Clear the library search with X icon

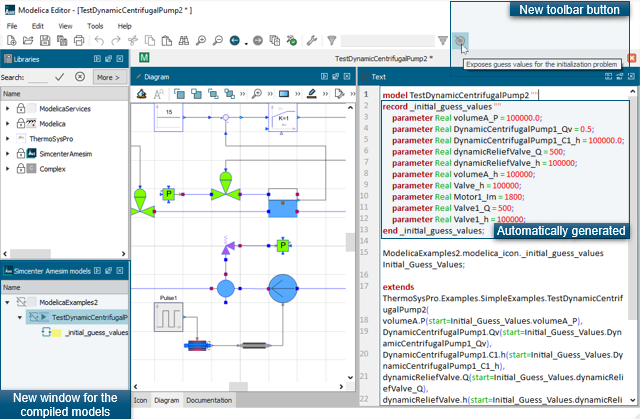pos(78,76)
